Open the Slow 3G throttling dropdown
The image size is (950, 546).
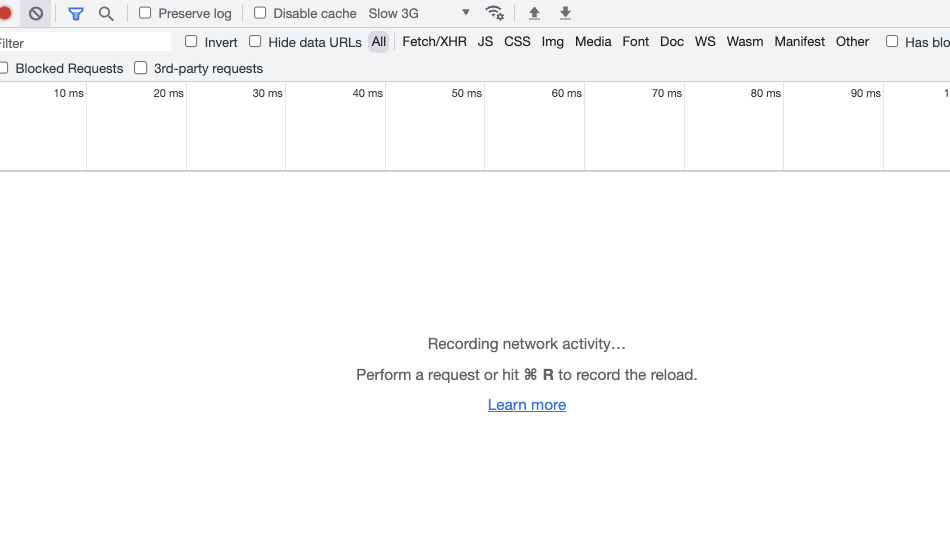tap(419, 13)
